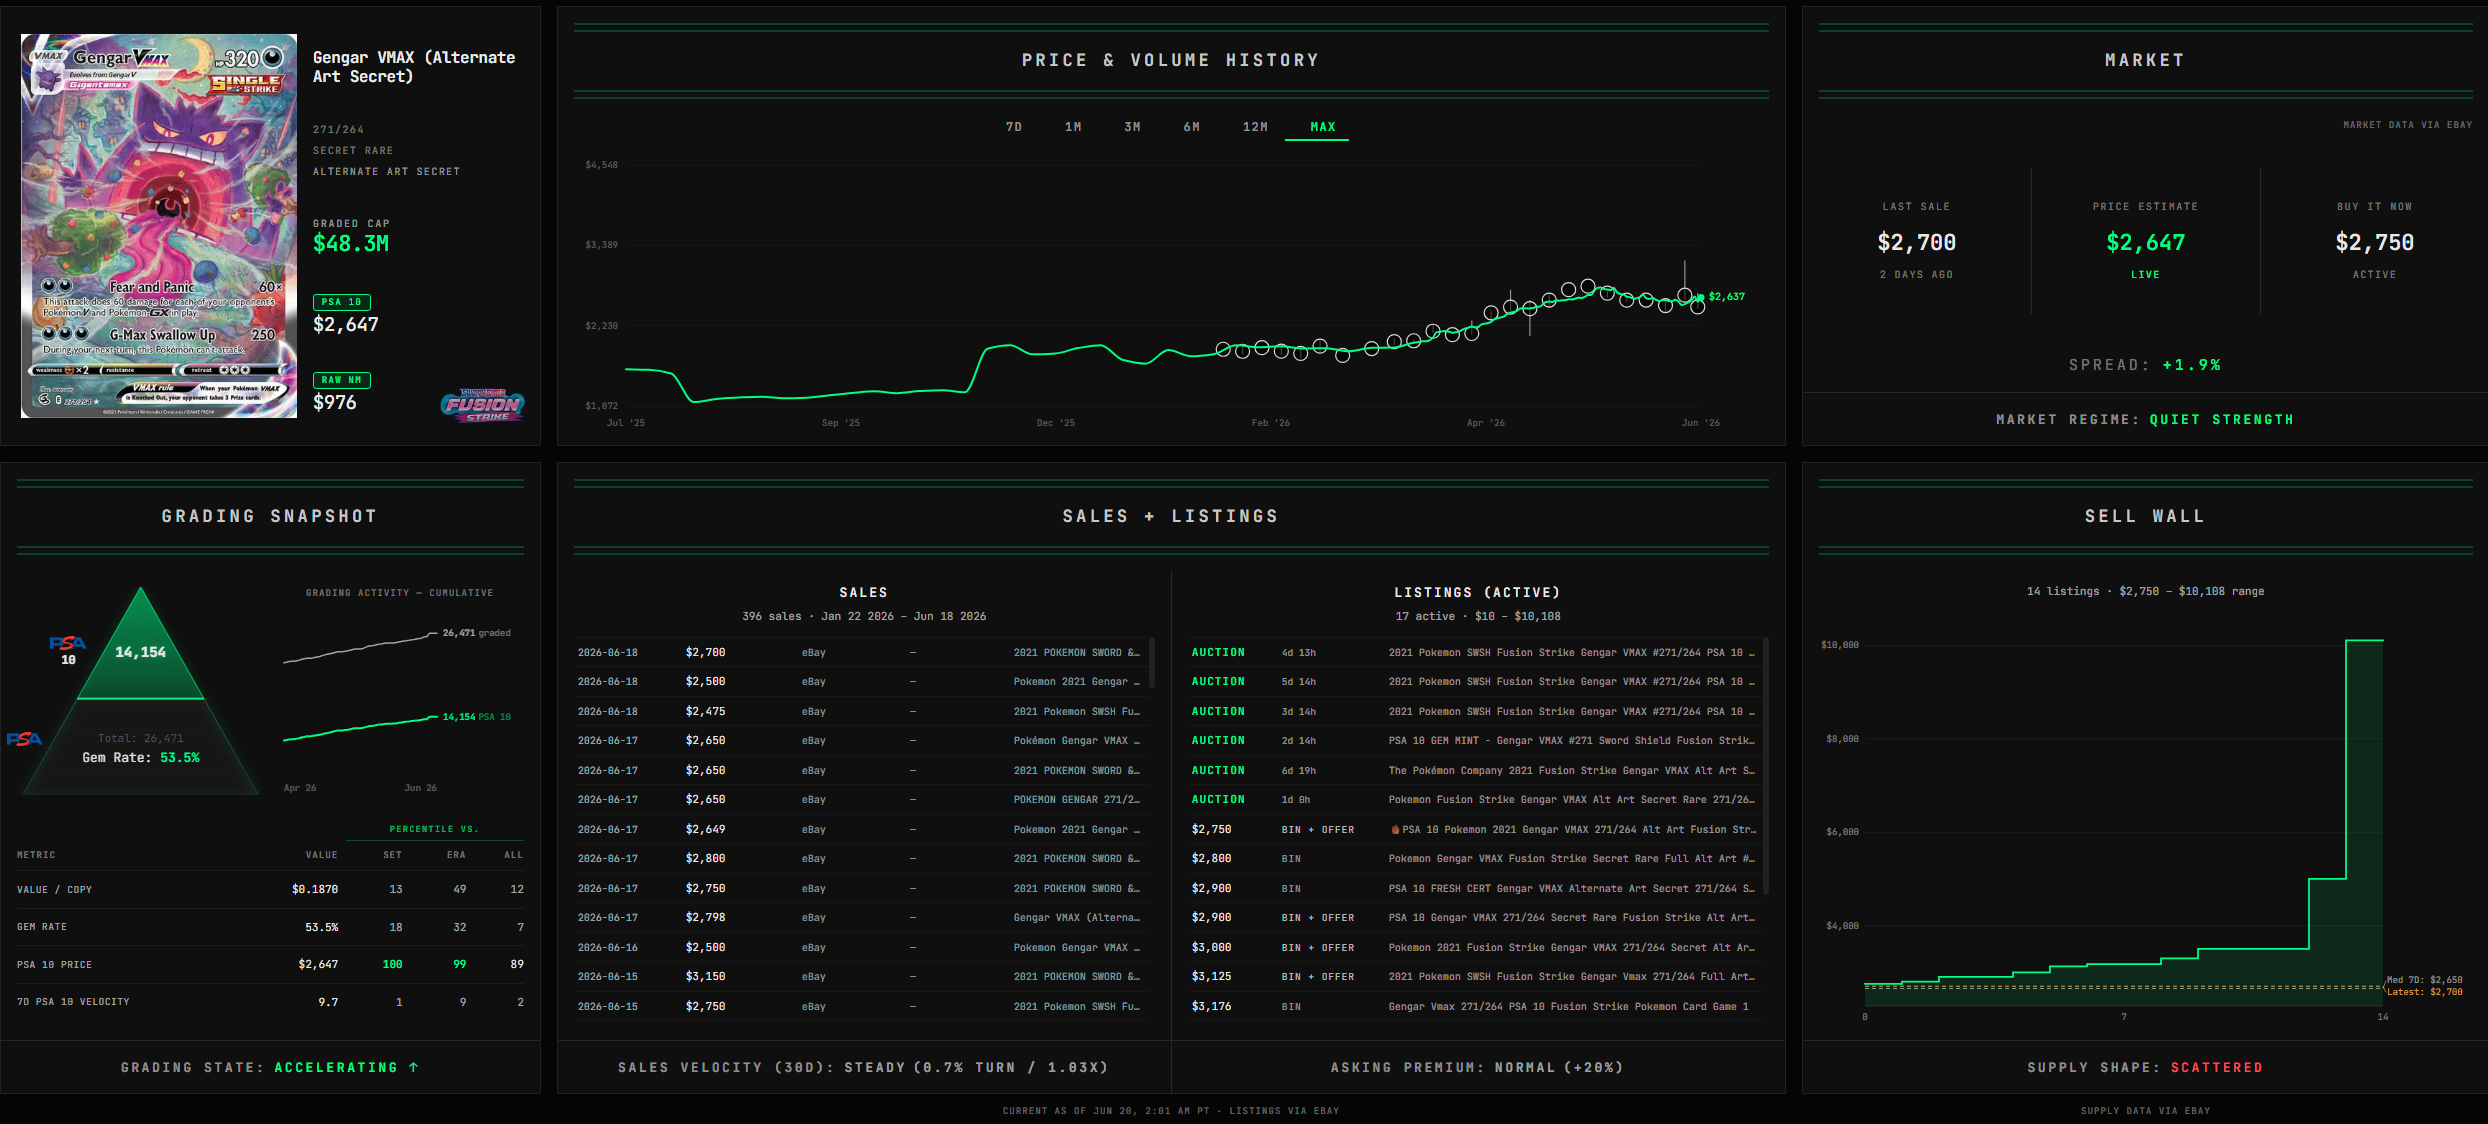Click the $976 raw NM price
Screen dimensions: 2488x1124
pyautogui.click(x=335, y=403)
